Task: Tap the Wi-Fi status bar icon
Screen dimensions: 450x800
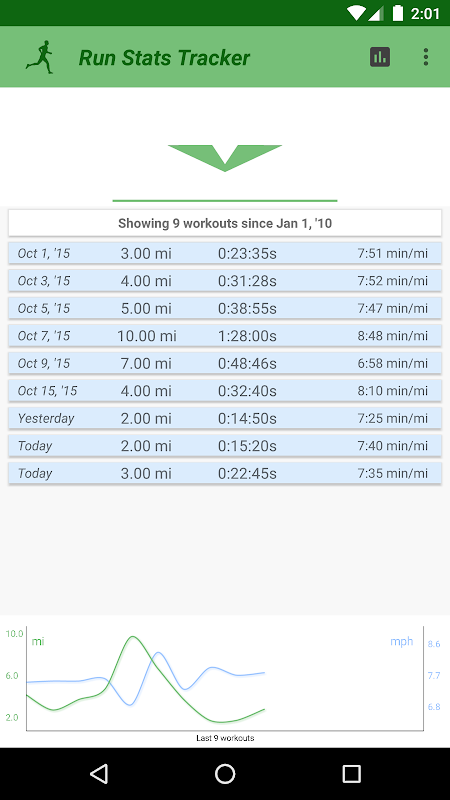Action: pyautogui.click(x=356, y=13)
